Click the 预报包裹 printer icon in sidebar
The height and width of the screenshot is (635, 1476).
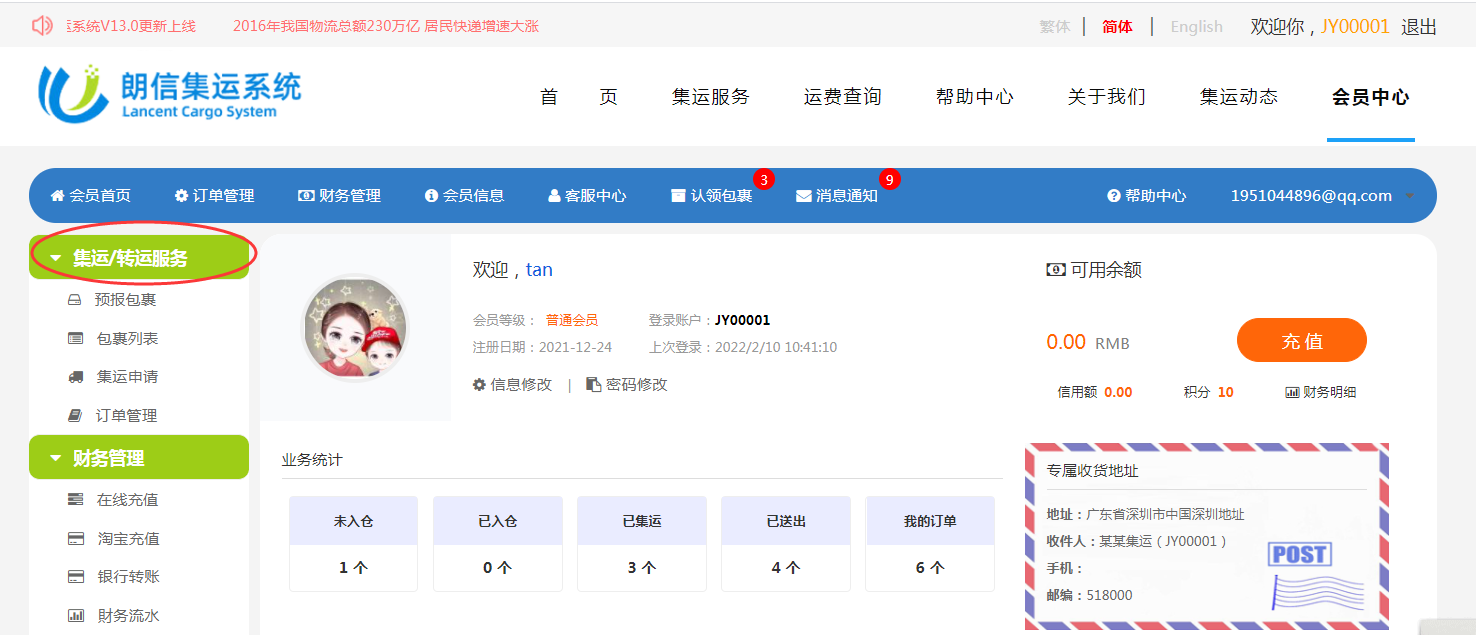coord(75,300)
